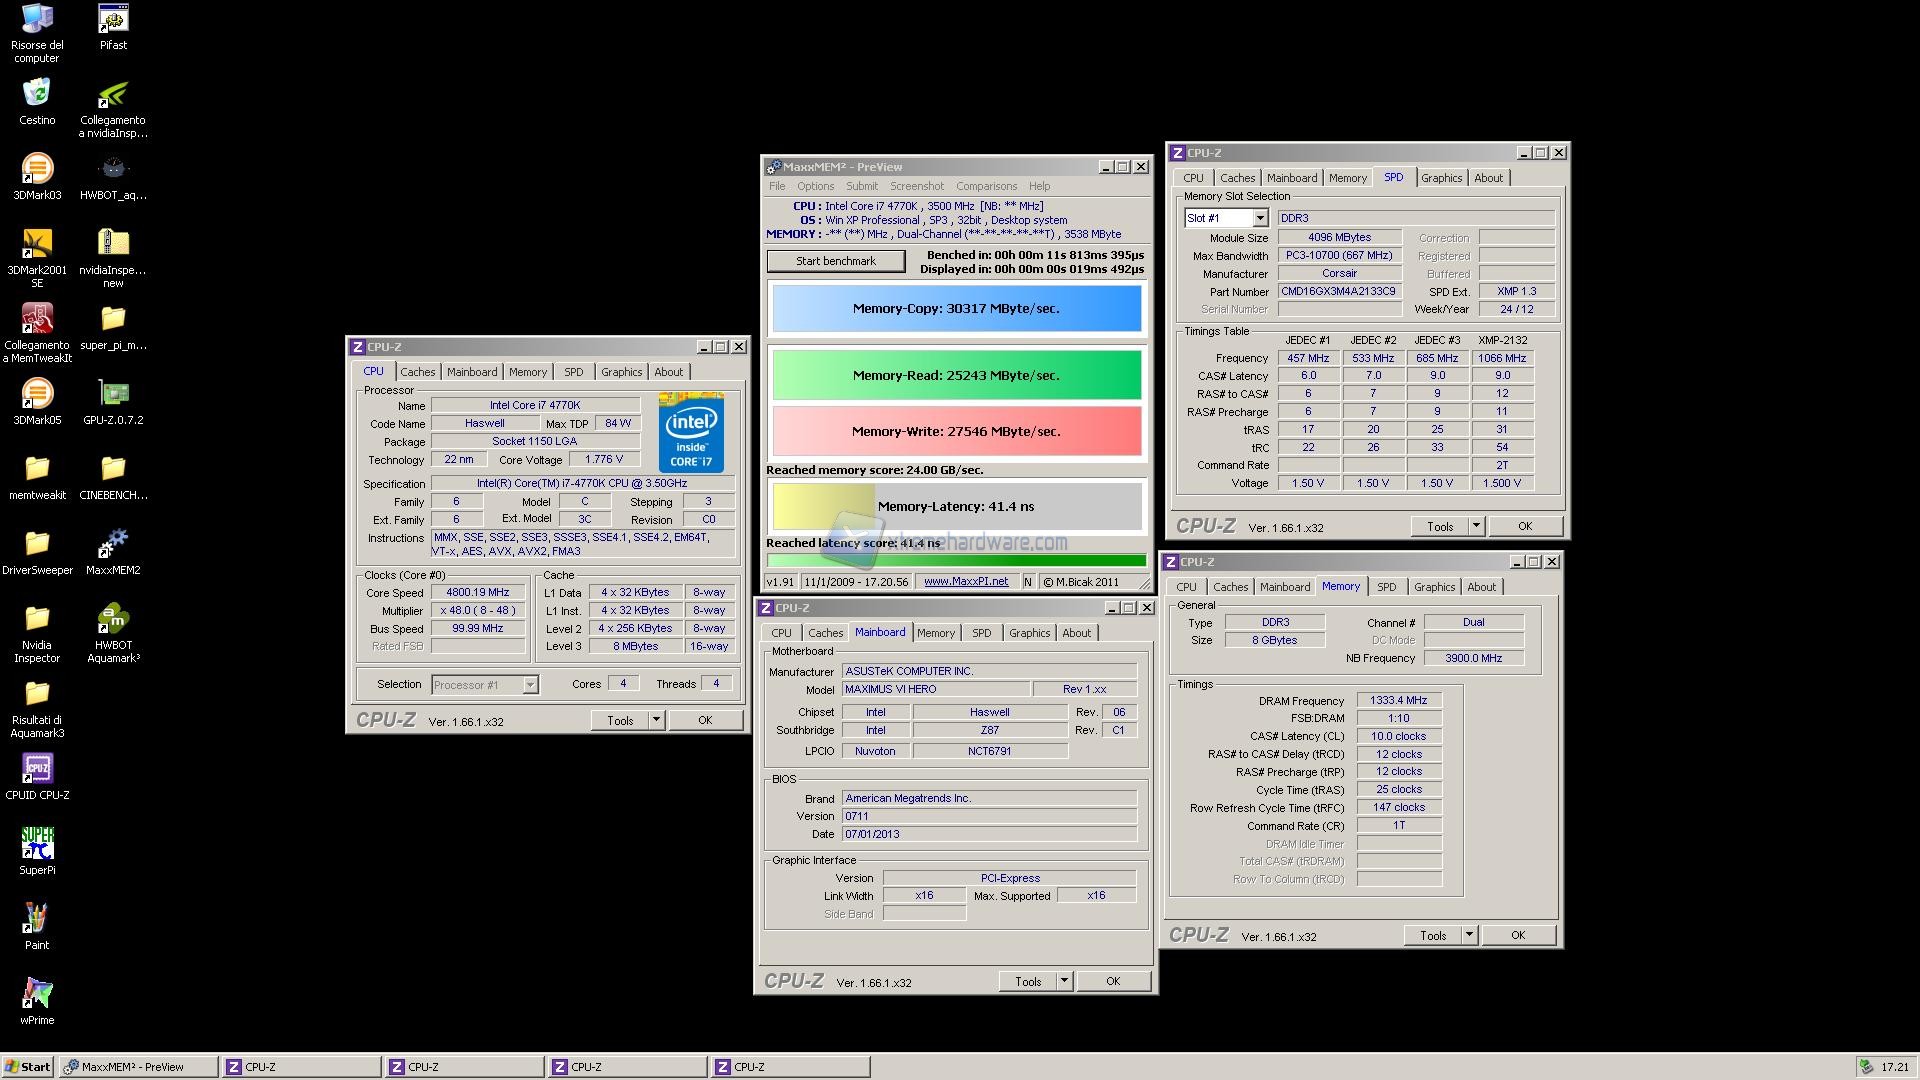The width and height of the screenshot is (1920, 1080).
Task: Switch to the Caches tab in CPU window
Action: click(417, 372)
